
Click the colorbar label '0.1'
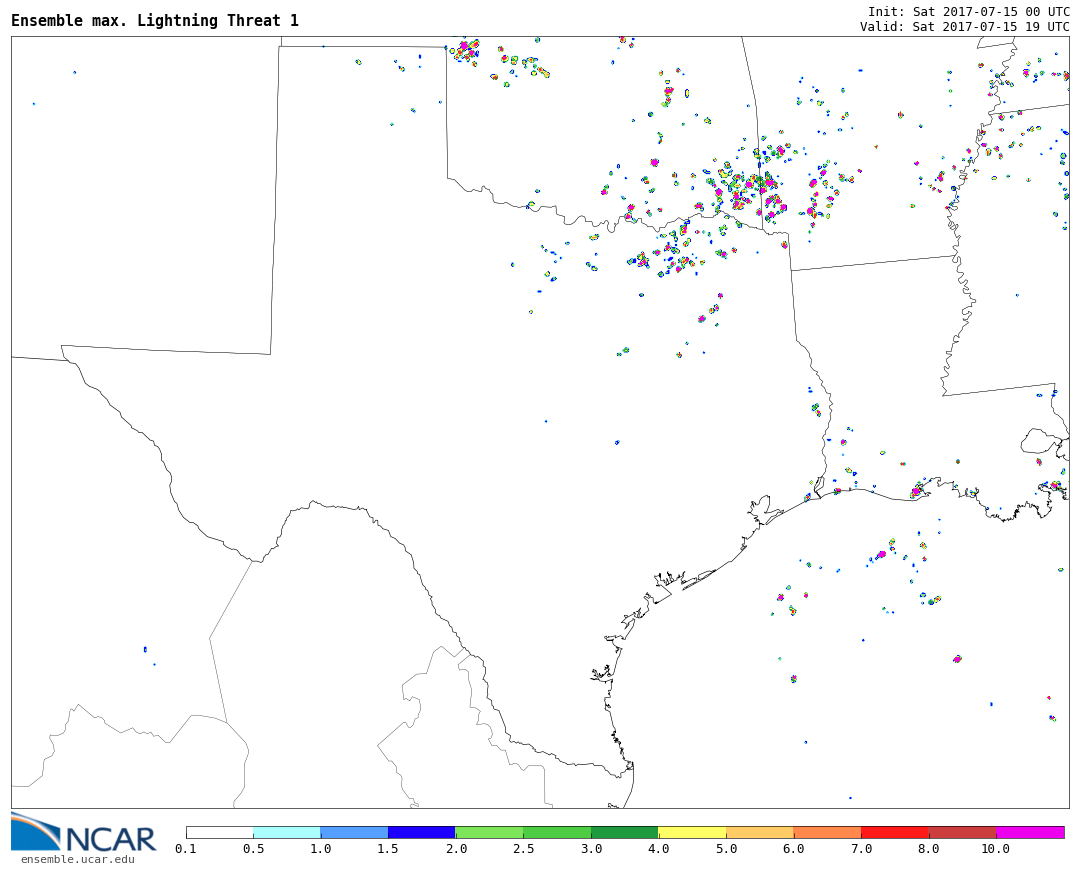pos(186,848)
